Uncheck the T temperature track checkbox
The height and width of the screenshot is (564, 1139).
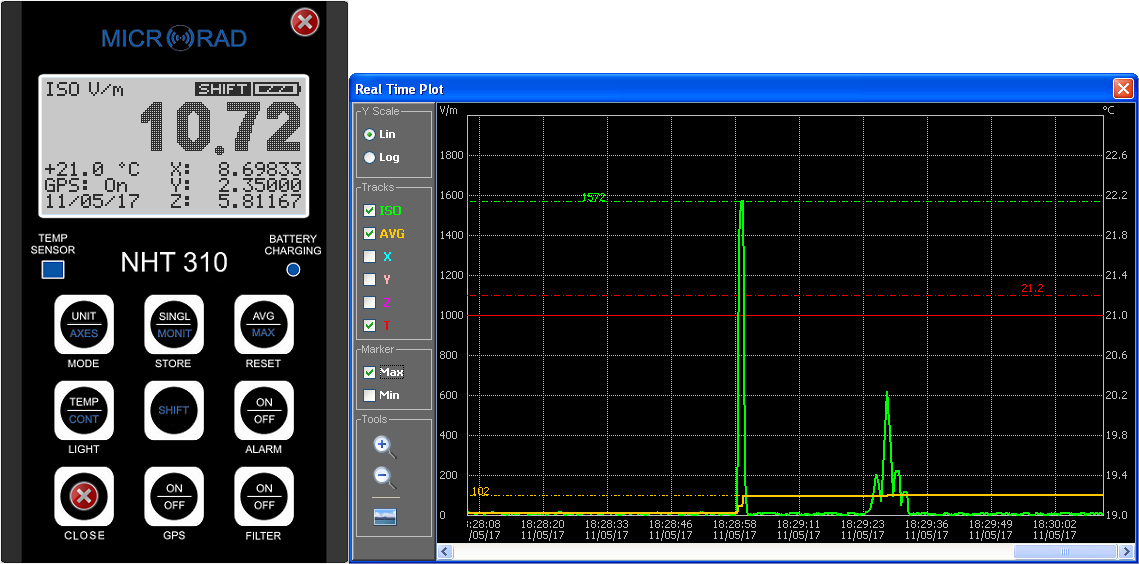click(369, 325)
